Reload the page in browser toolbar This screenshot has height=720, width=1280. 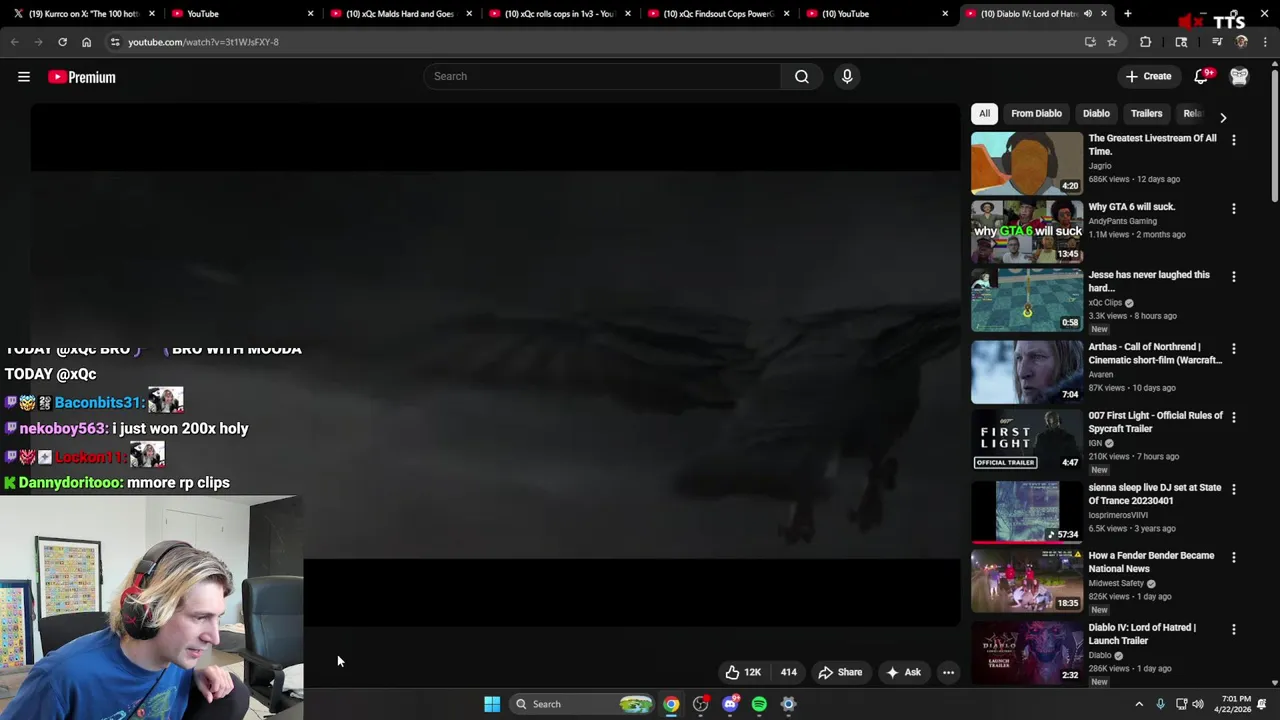point(62,42)
